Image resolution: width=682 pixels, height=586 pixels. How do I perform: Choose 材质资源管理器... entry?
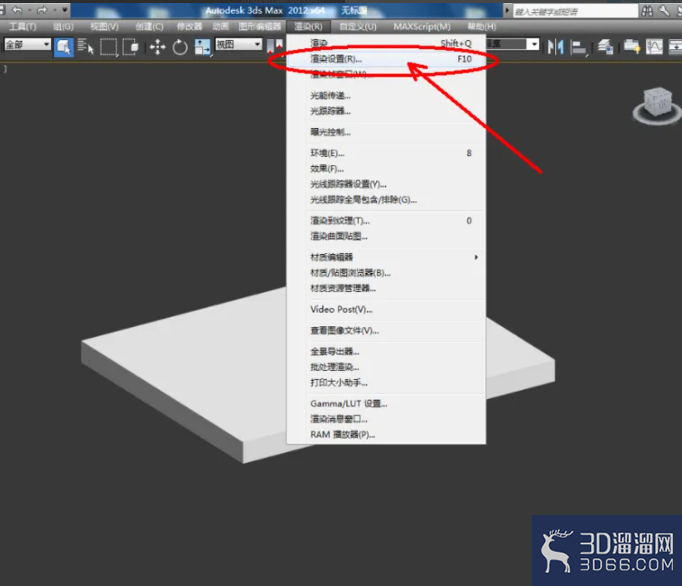coord(386,288)
